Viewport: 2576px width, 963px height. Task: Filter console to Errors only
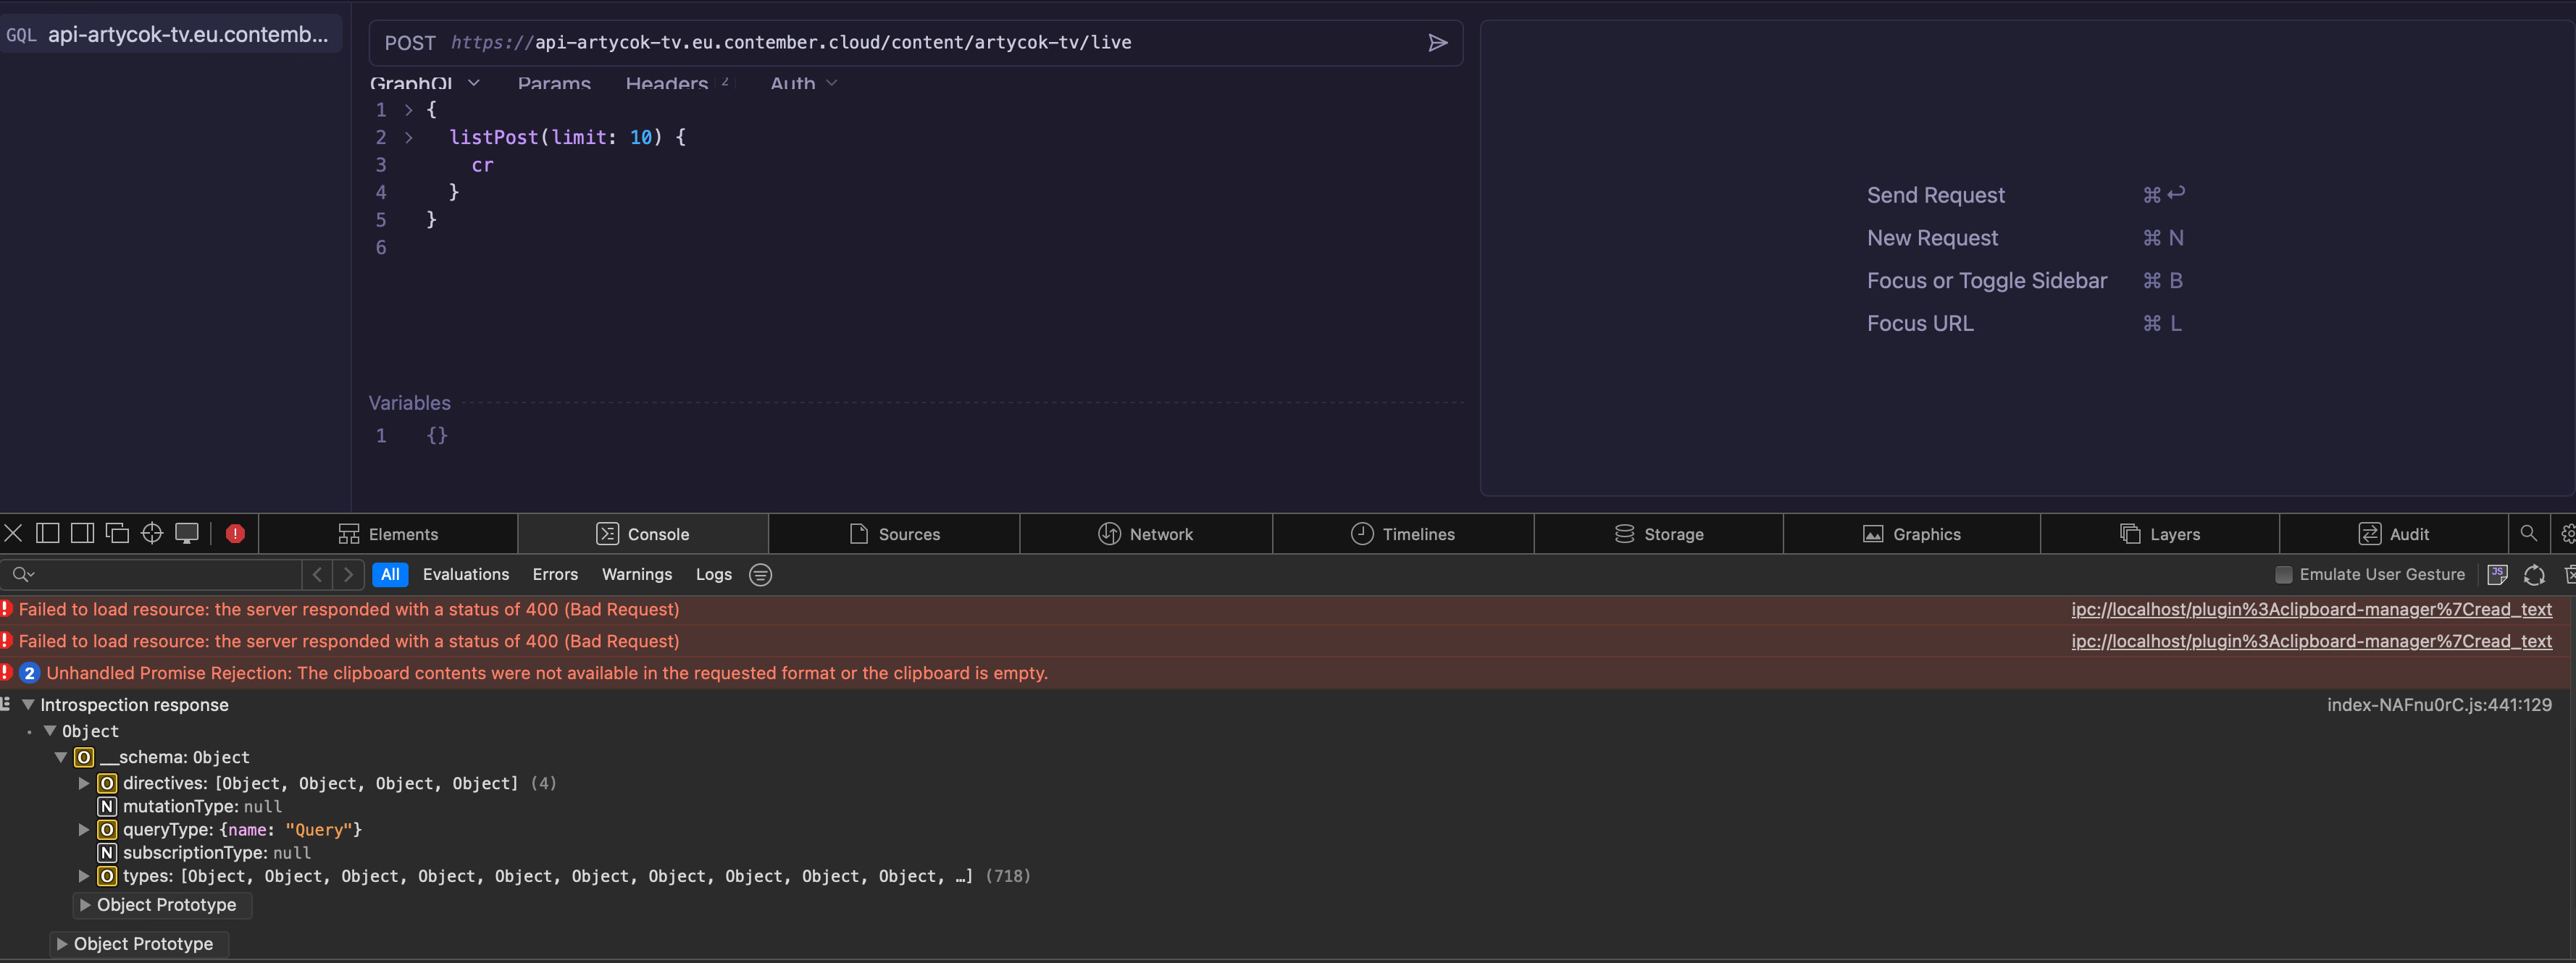click(555, 574)
